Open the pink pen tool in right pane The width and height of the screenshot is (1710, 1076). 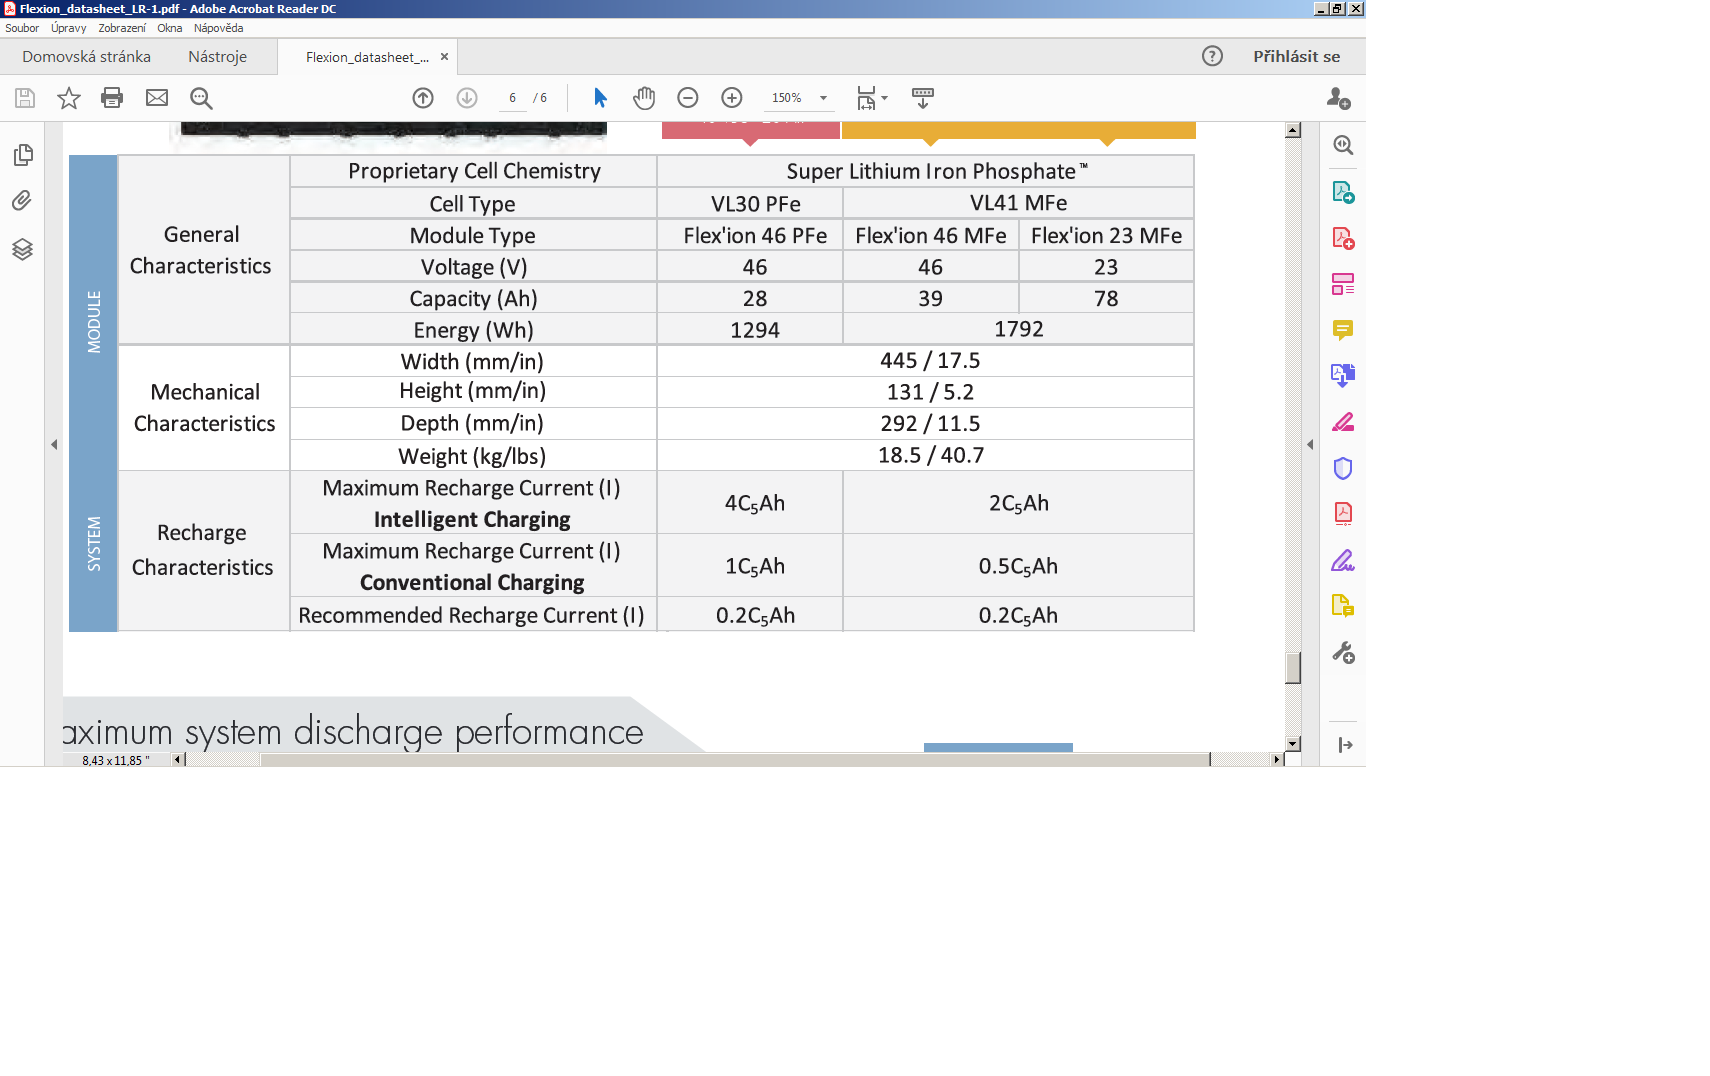1343,422
